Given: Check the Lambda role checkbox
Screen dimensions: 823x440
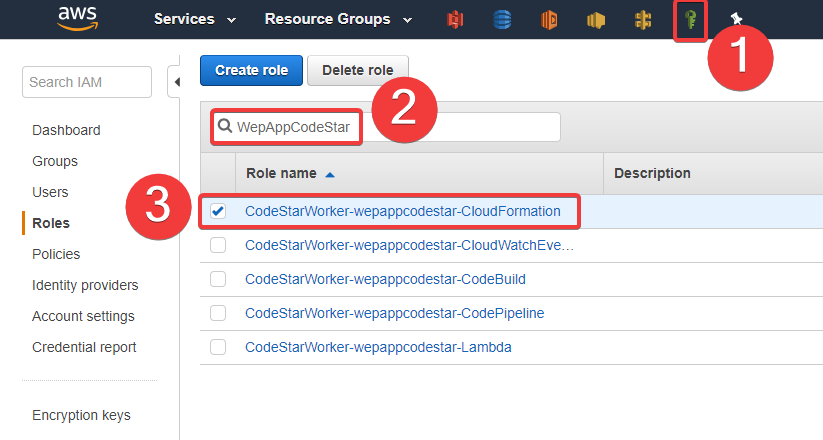Looking at the screenshot, I should coord(218,347).
